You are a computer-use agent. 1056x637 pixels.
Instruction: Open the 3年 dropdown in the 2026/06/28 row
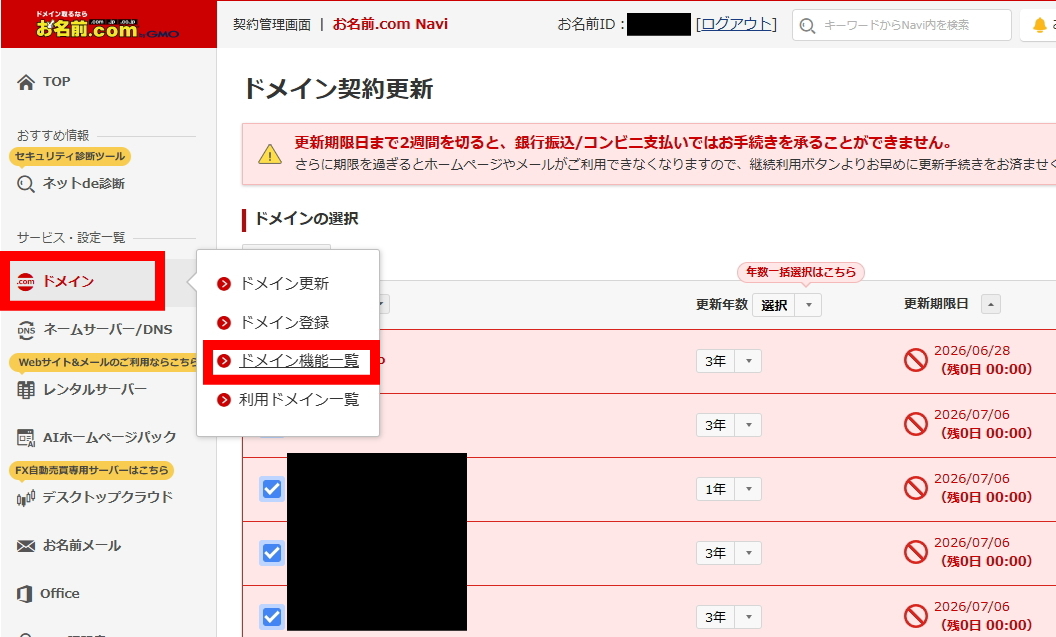coord(729,361)
